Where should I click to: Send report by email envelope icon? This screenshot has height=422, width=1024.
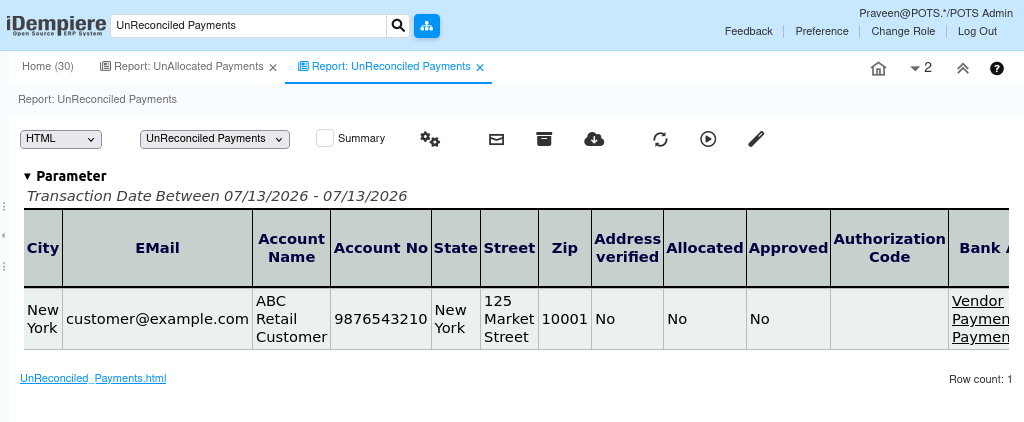click(x=496, y=139)
